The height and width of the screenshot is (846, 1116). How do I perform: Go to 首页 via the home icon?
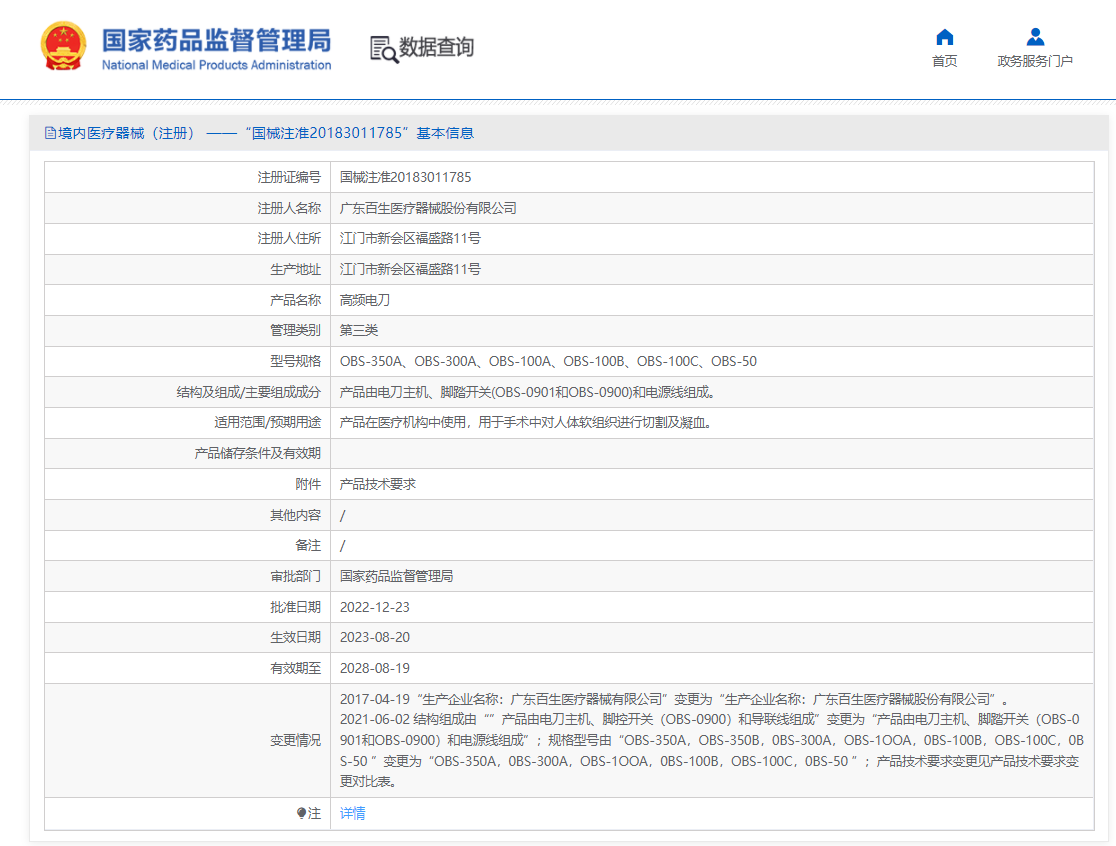944,37
